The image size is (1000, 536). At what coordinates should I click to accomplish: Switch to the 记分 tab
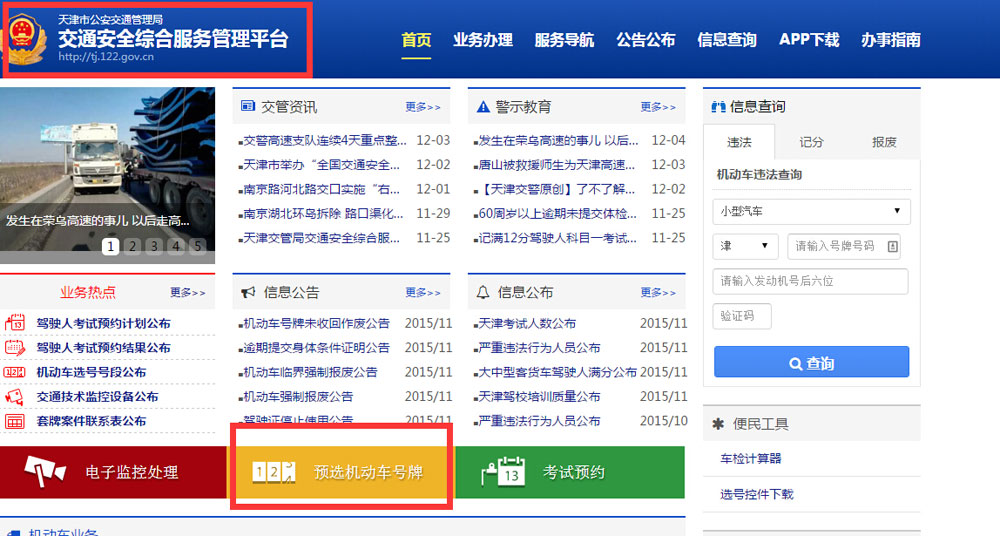click(x=811, y=142)
